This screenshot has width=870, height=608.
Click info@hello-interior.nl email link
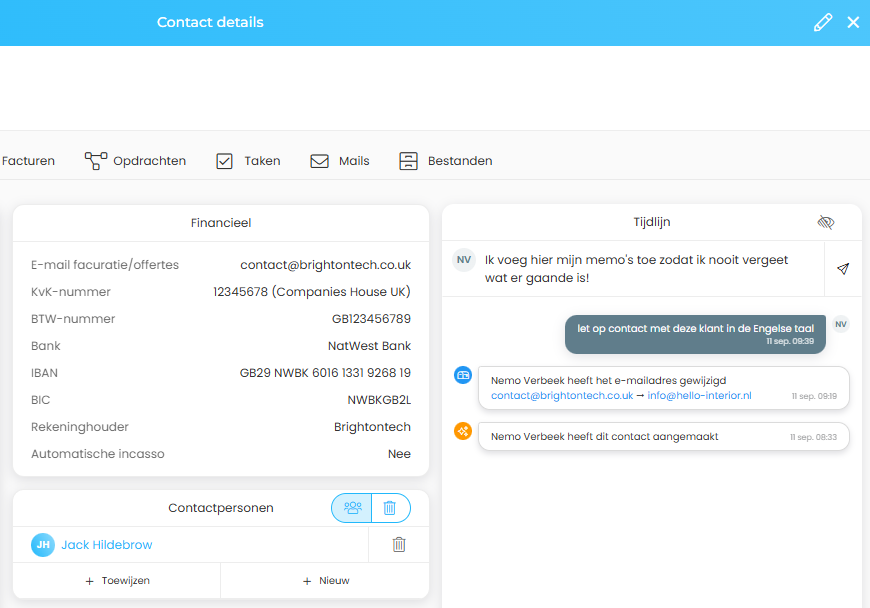[699, 396]
